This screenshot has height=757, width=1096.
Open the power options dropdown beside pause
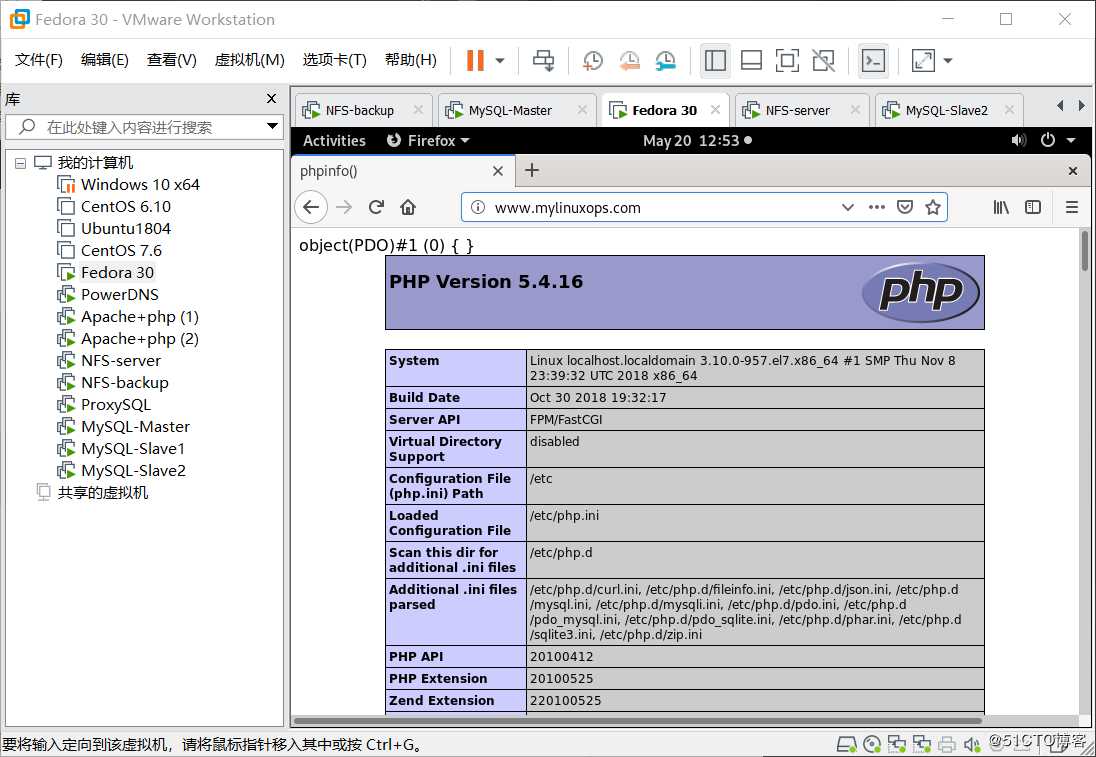point(500,60)
